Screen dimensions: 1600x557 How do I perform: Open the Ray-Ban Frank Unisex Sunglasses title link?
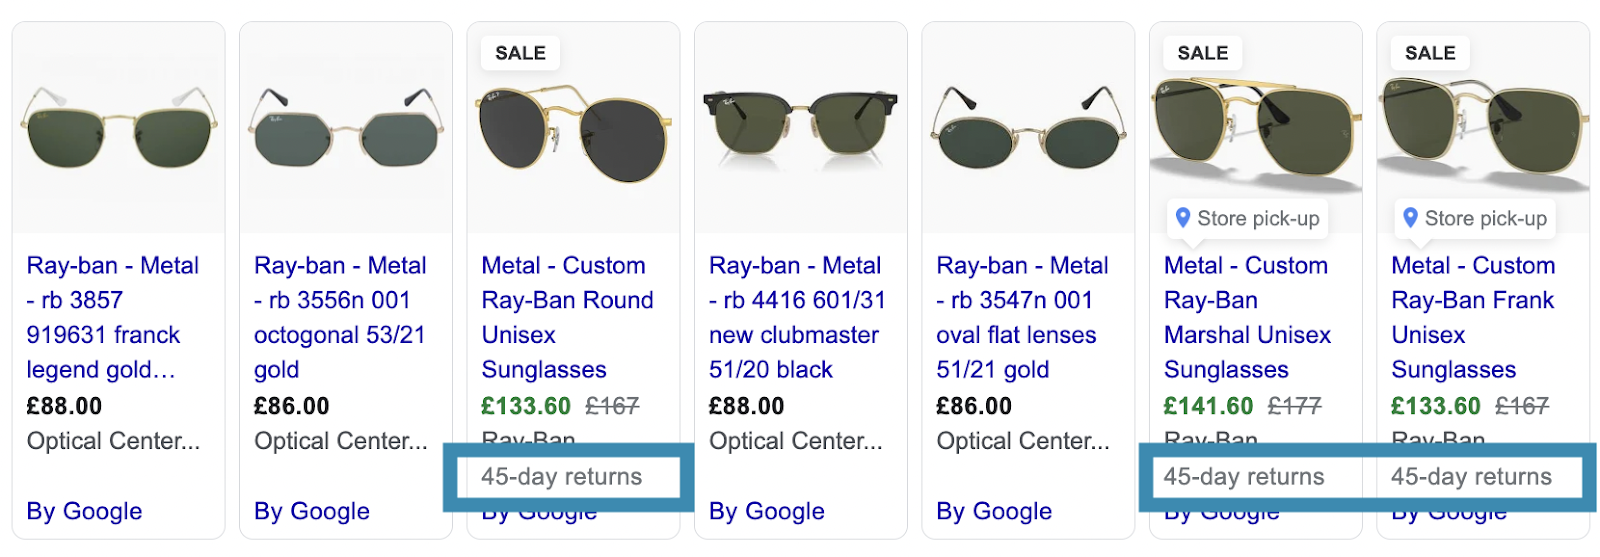pyautogui.click(x=1473, y=317)
